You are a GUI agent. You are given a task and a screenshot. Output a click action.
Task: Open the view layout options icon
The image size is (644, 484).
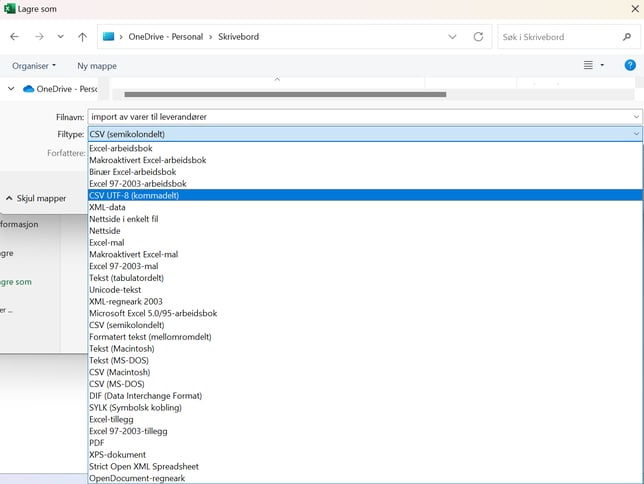click(x=589, y=65)
